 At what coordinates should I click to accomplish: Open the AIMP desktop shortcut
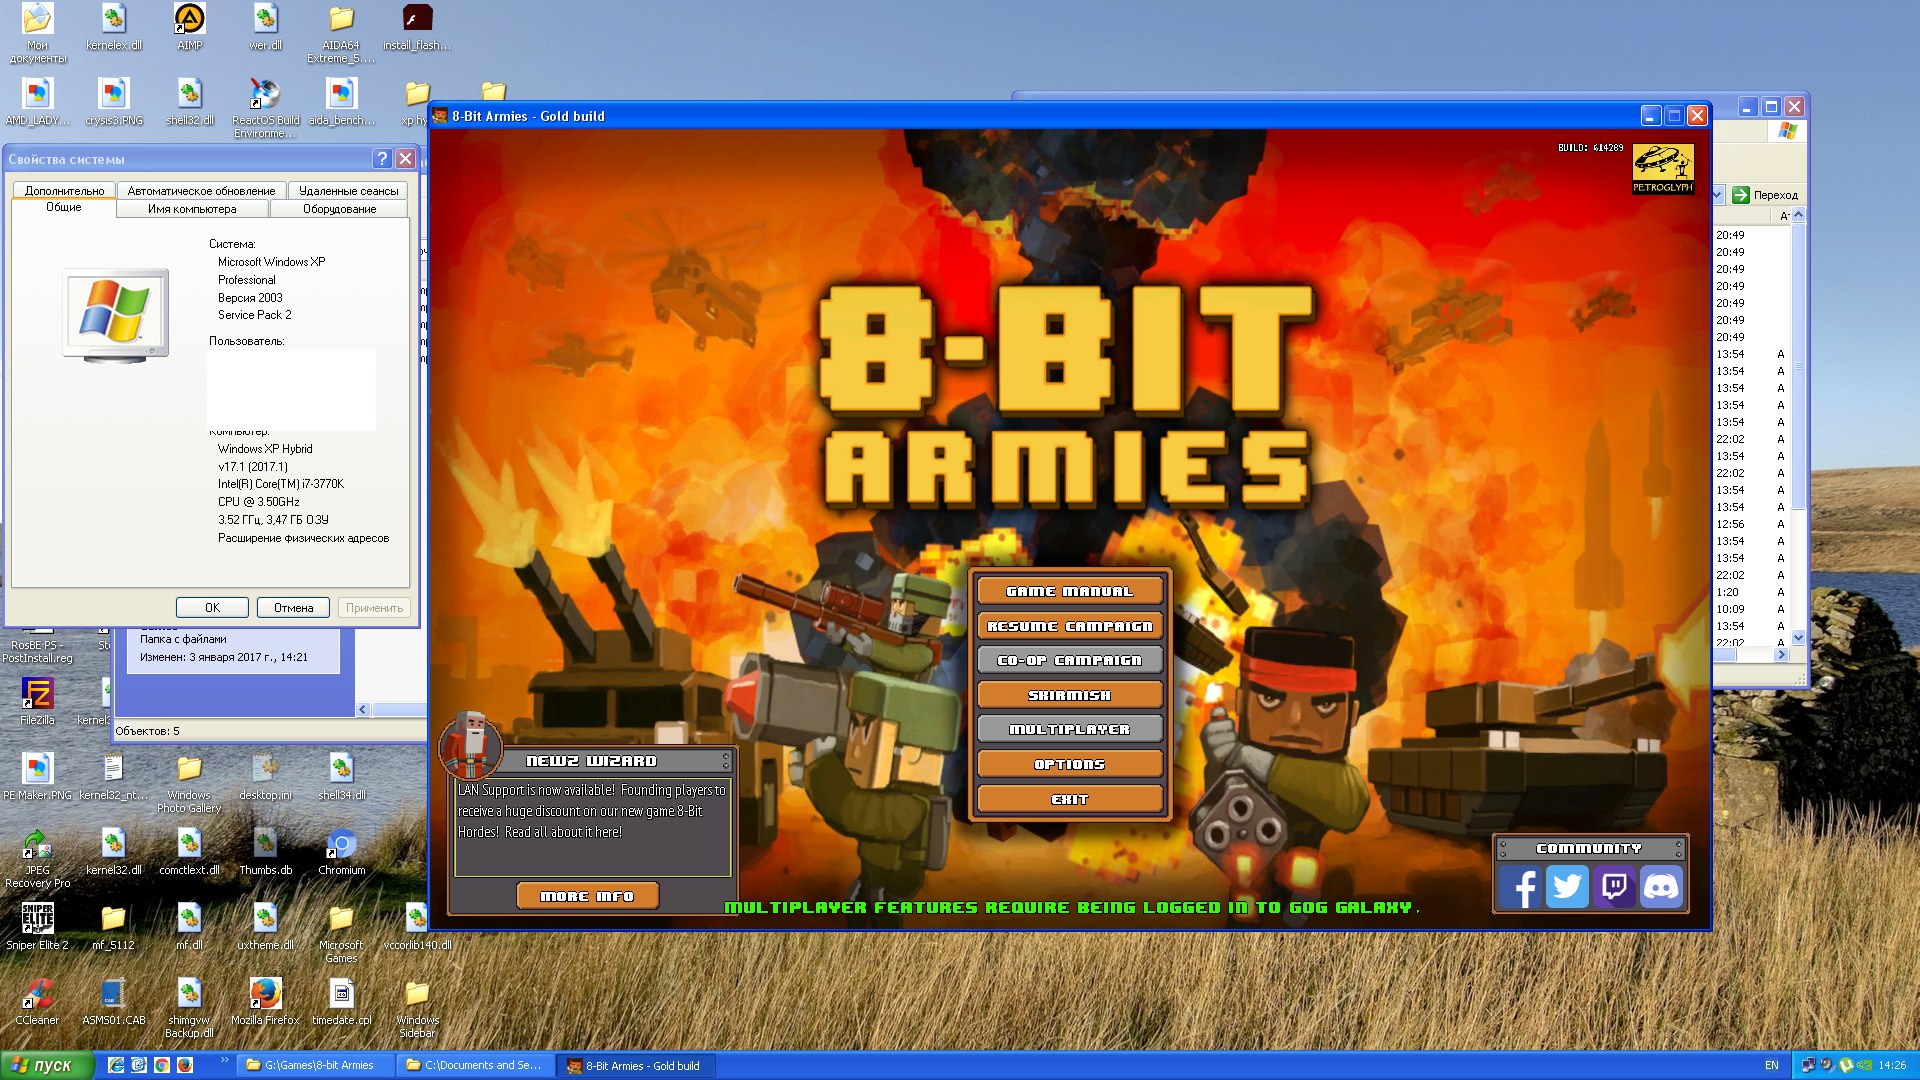(189, 27)
